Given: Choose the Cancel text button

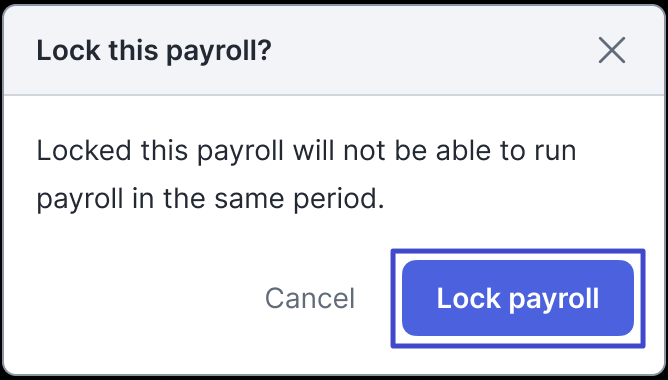Looking at the screenshot, I should point(310,298).
